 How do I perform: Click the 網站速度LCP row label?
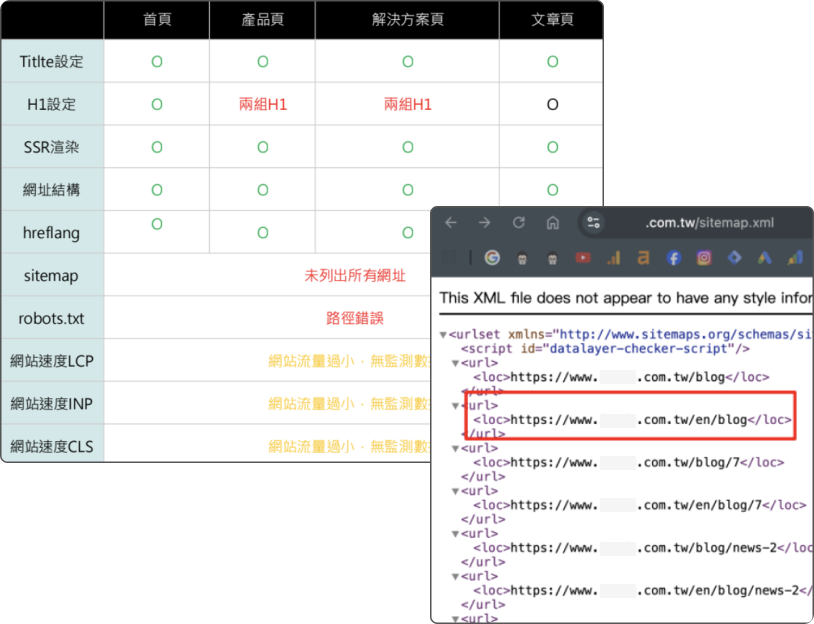point(52,361)
